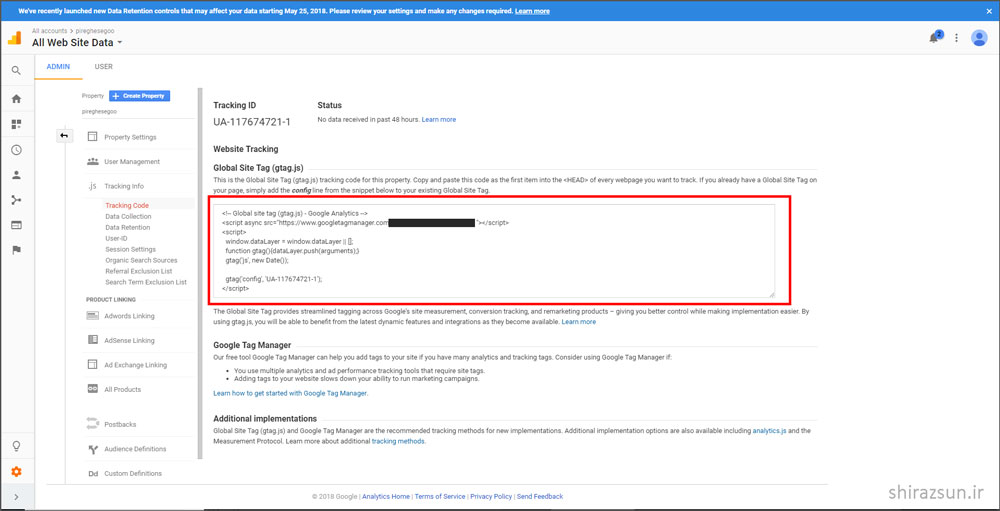Open Conversions flag icon in sidebar
Image resolution: width=1000 pixels, height=511 pixels.
pos(17,250)
